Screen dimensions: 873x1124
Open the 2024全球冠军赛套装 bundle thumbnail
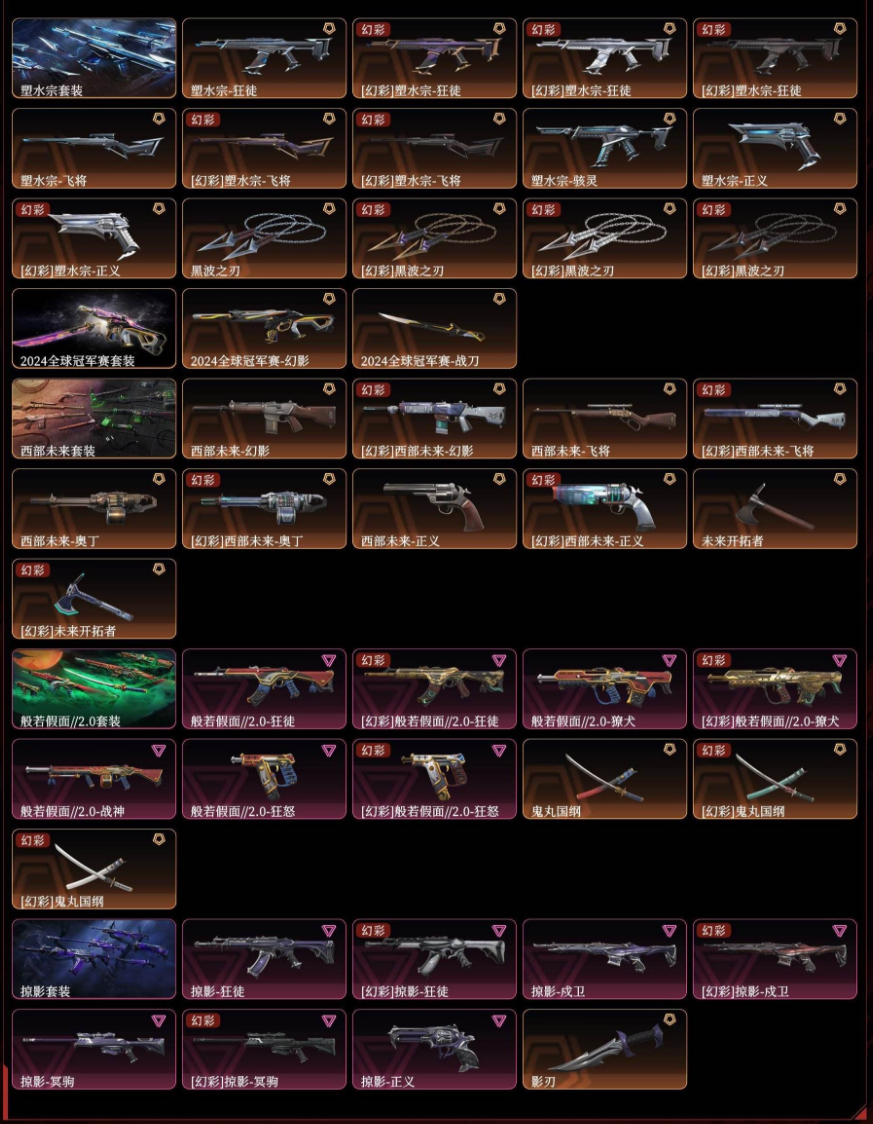pos(94,328)
